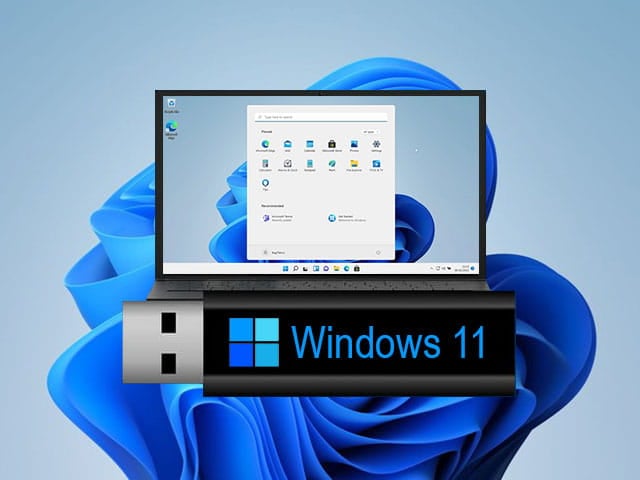Open Microsoft Edge from pinned Start apps
The width and height of the screenshot is (640, 480).
click(x=265, y=145)
